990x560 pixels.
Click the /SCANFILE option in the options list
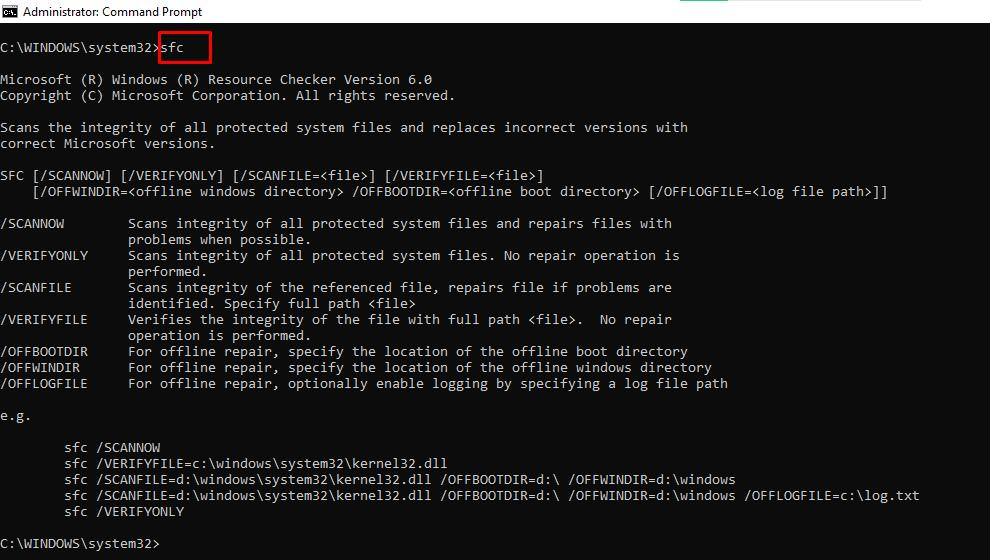click(36, 287)
